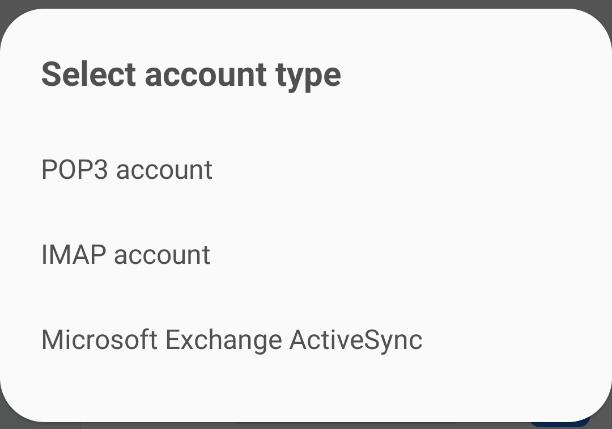Pick the last account type entry
The width and height of the screenshot is (612, 429).
[x=232, y=340]
